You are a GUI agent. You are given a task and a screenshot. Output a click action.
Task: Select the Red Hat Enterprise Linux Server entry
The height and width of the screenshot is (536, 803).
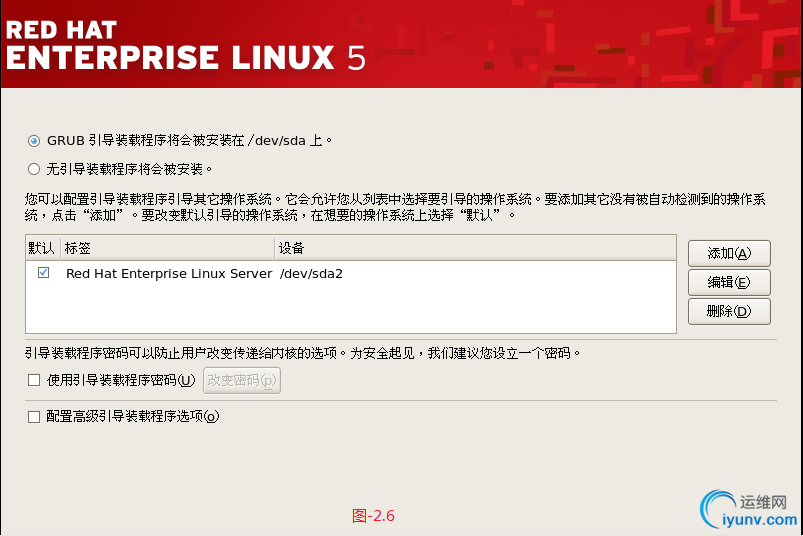168,273
